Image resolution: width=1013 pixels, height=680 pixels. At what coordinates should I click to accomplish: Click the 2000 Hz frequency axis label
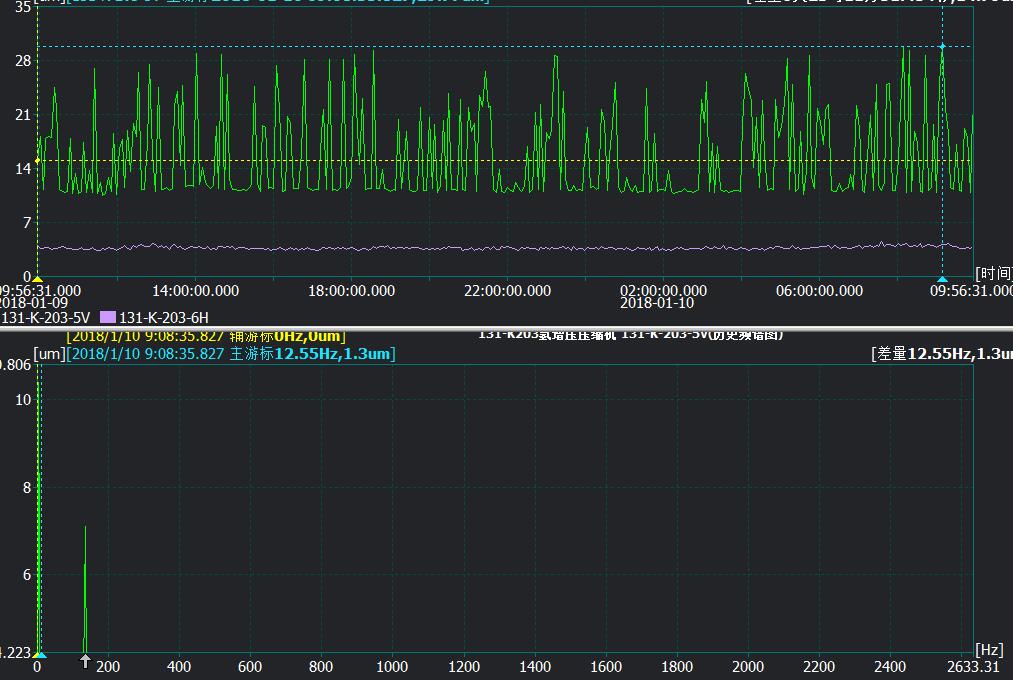tap(748, 667)
